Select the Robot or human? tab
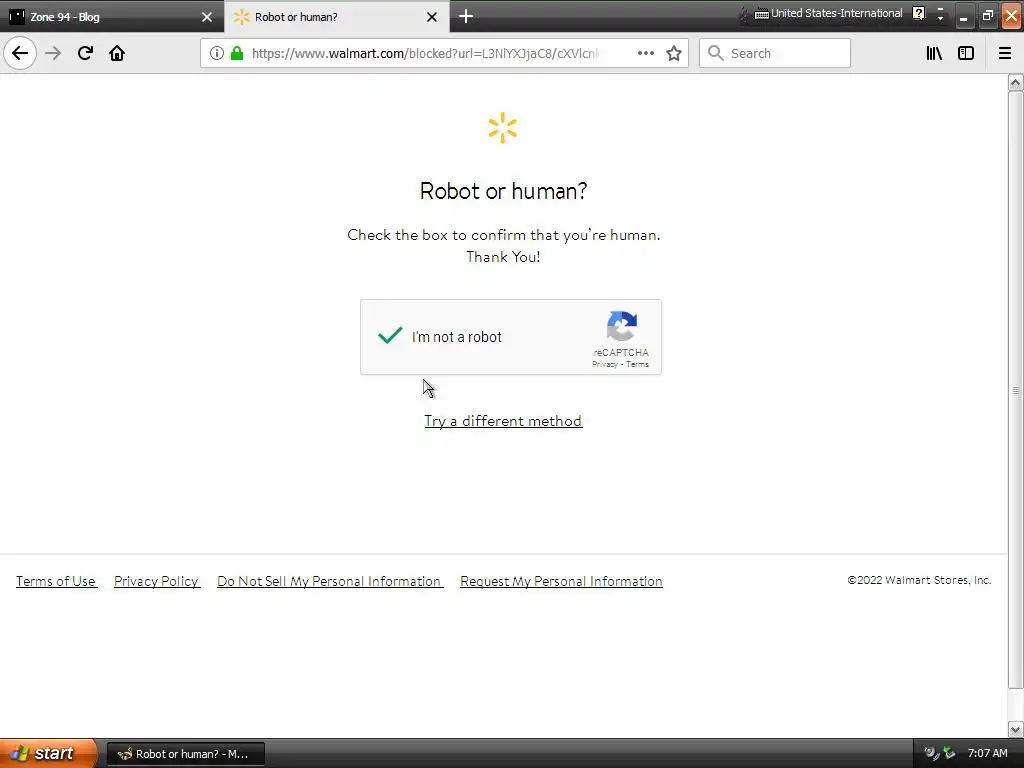The width and height of the screenshot is (1024, 768). [x=336, y=17]
